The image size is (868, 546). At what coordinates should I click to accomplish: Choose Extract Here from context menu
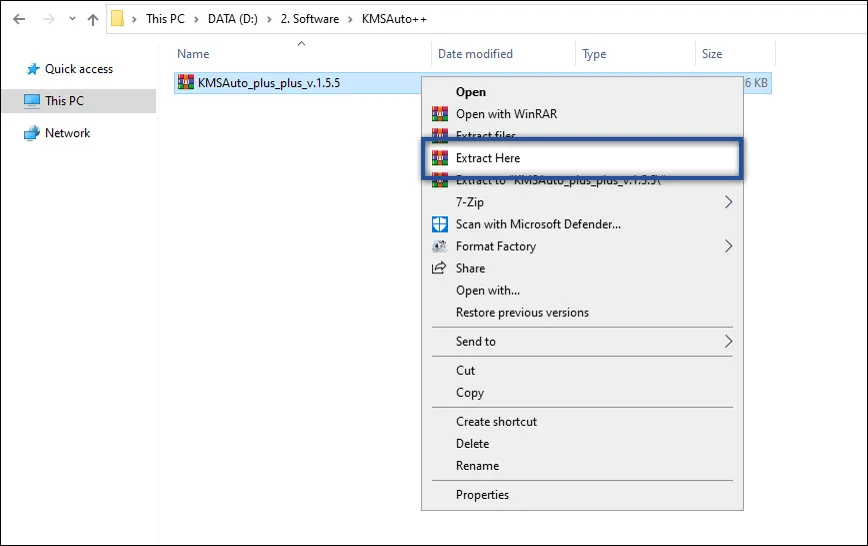coord(488,158)
